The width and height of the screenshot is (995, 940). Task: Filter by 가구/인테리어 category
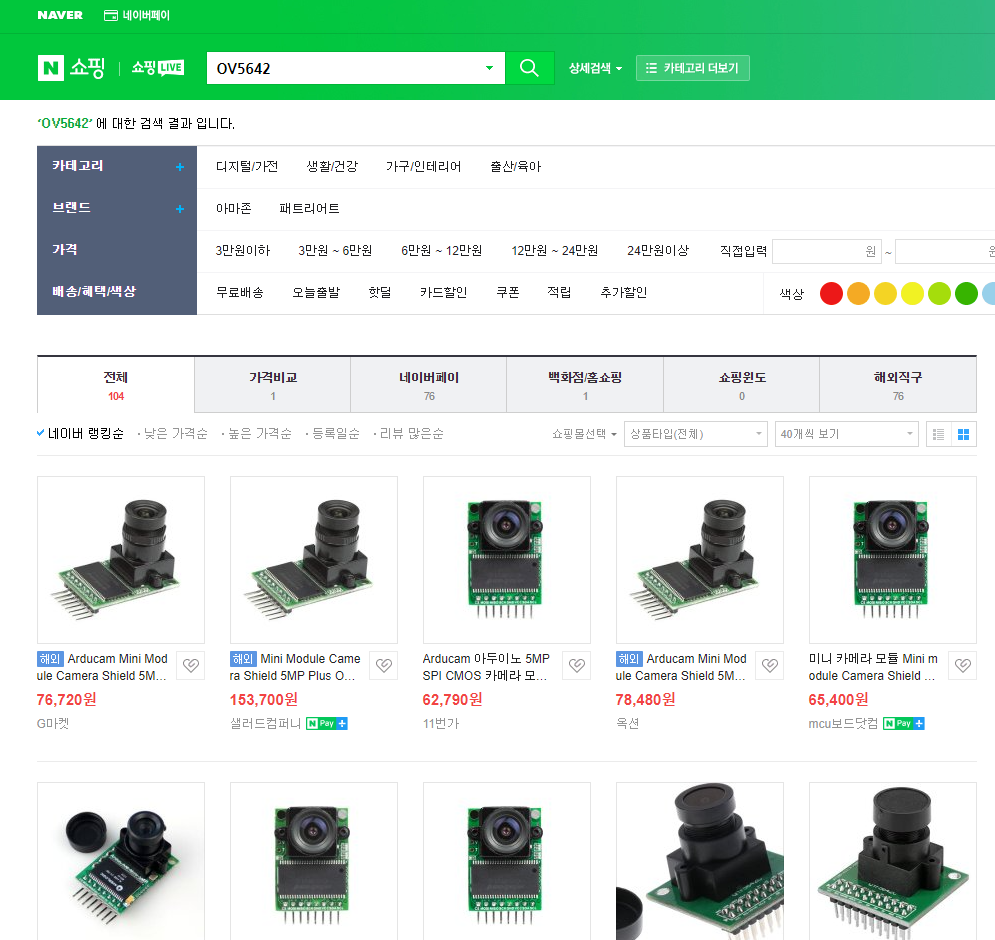click(423, 166)
